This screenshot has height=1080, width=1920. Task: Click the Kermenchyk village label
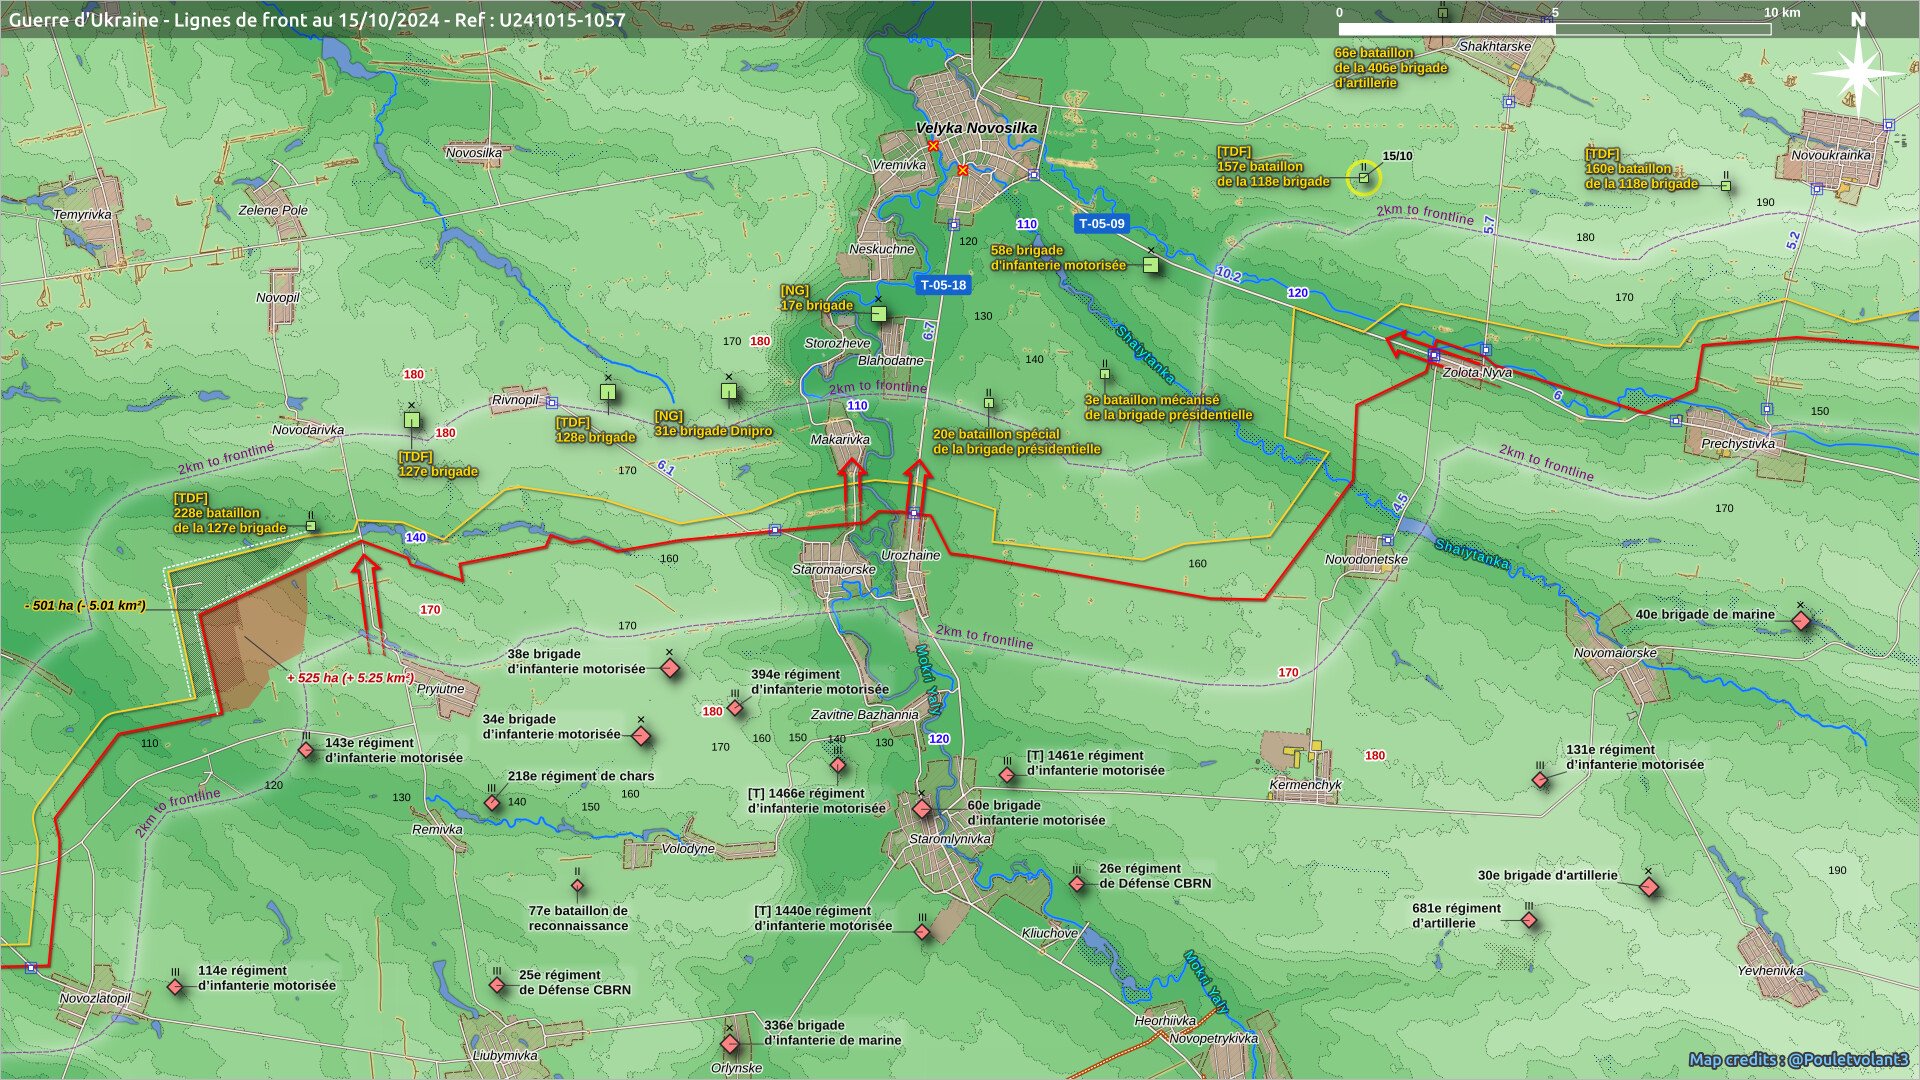click(x=1305, y=785)
